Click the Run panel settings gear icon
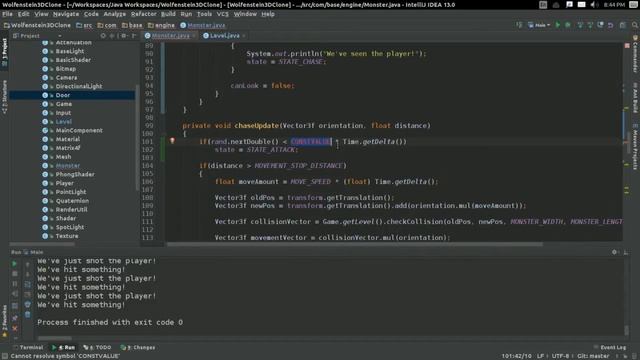The width and height of the screenshot is (640, 360). (x=614, y=252)
